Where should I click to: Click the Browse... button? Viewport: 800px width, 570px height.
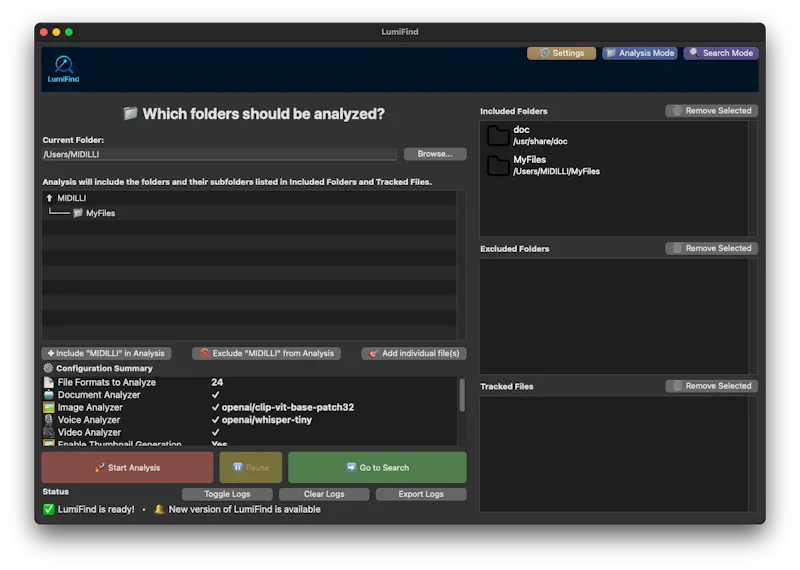(x=435, y=154)
